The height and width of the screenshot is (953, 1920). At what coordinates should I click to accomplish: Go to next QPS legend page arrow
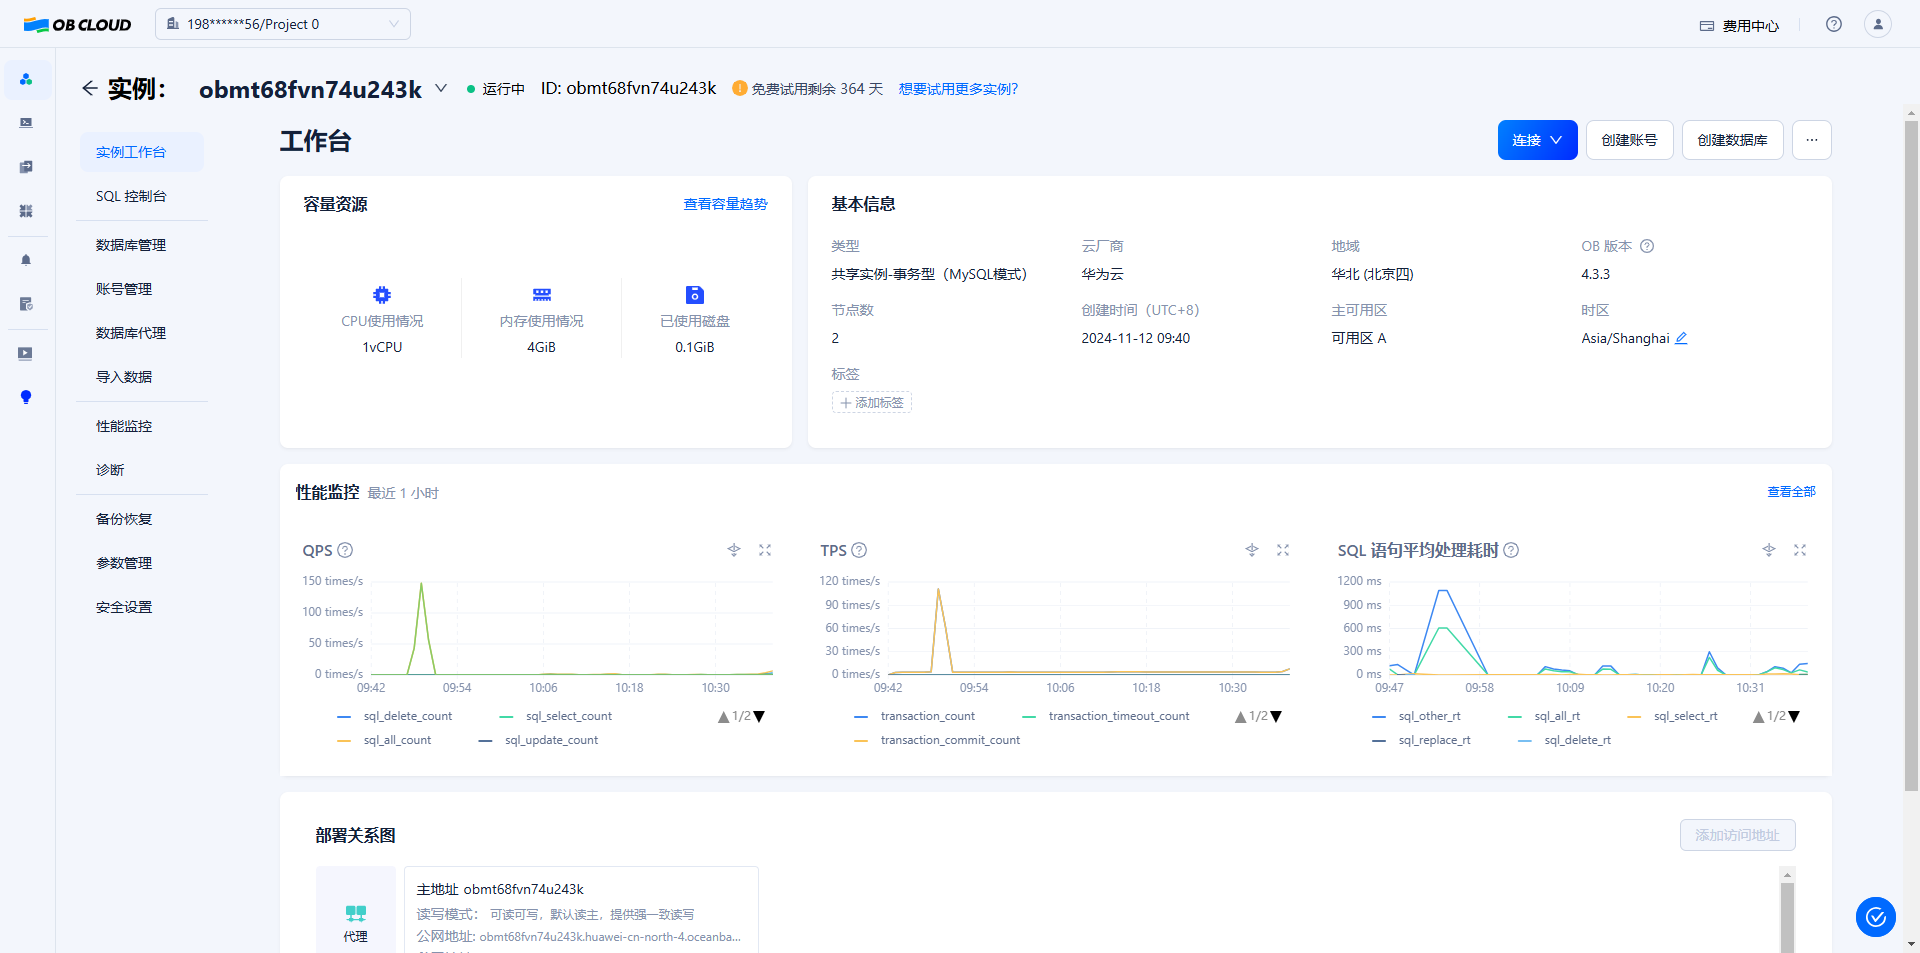point(759,716)
